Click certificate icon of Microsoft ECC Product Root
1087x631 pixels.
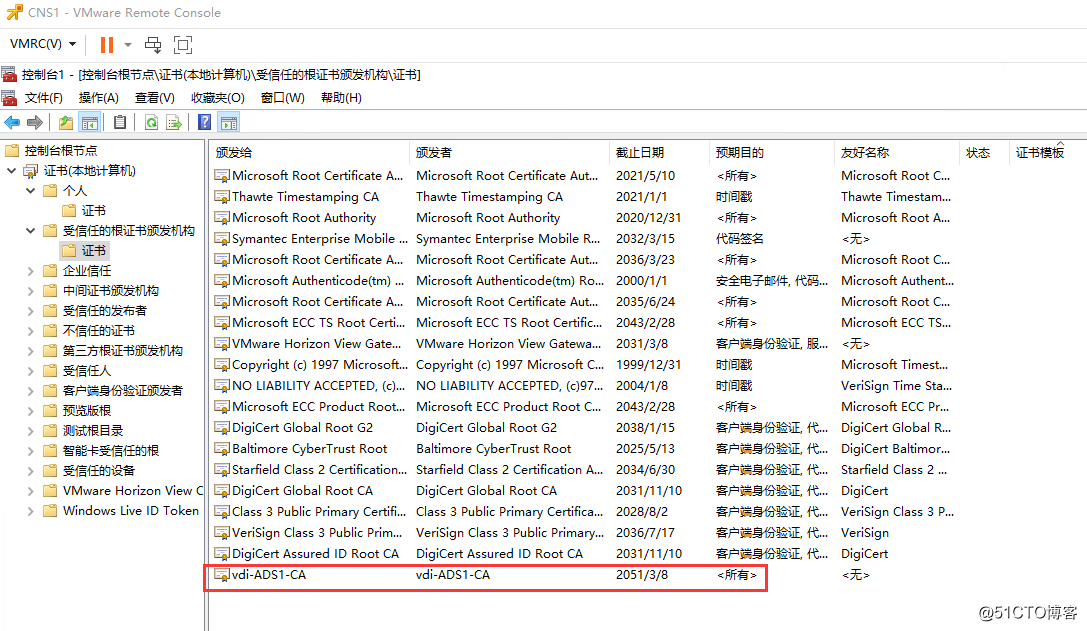tap(222, 407)
